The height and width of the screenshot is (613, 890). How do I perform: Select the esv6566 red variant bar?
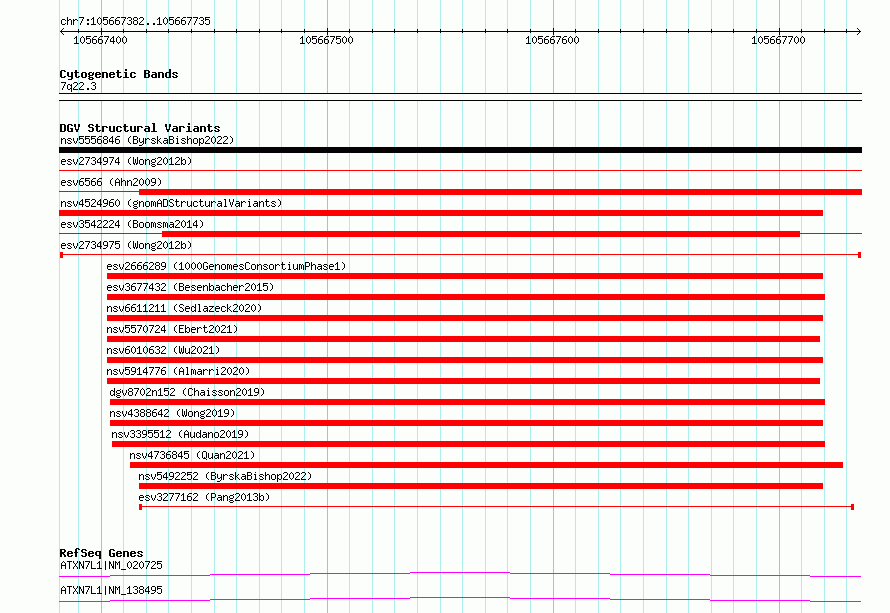501,192
